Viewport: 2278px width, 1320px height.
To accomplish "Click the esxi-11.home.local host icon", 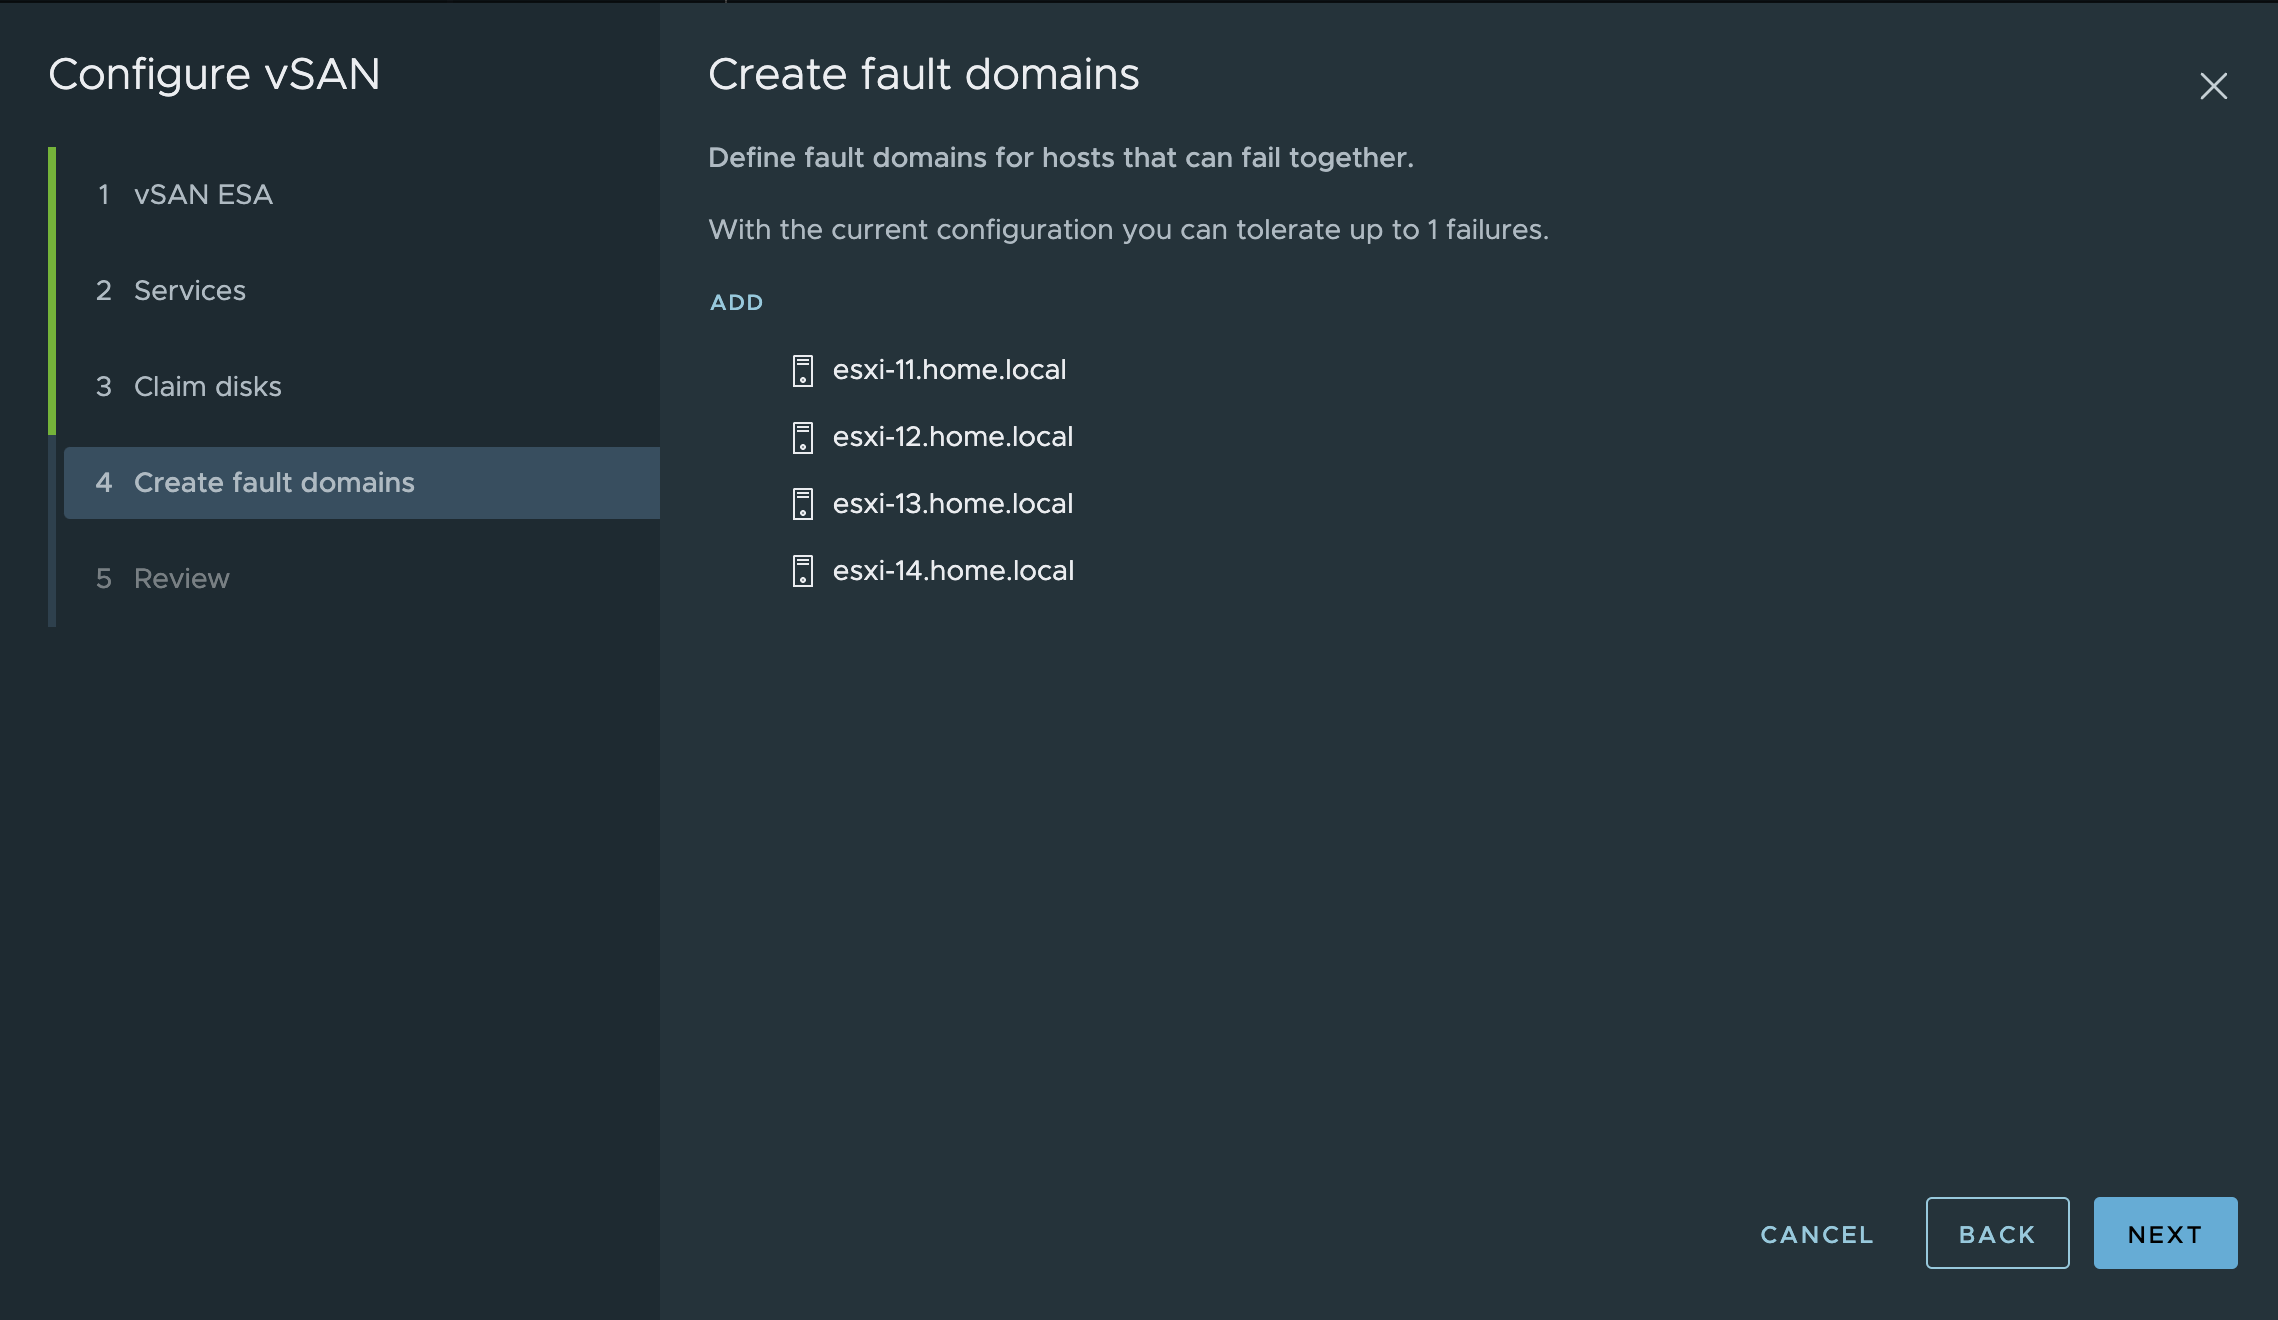I will click(801, 372).
